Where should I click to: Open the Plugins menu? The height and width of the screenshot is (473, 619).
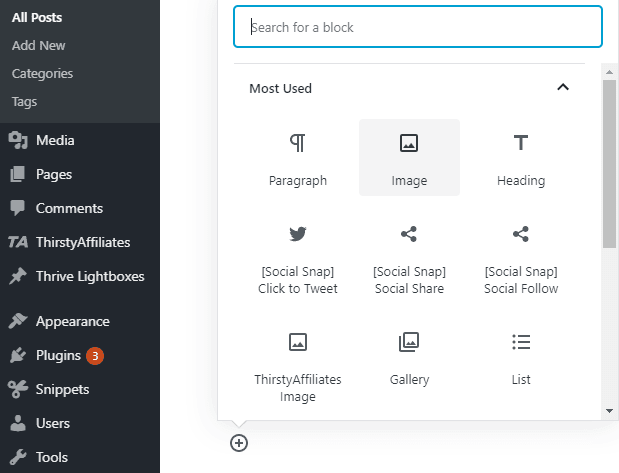point(59,355)
